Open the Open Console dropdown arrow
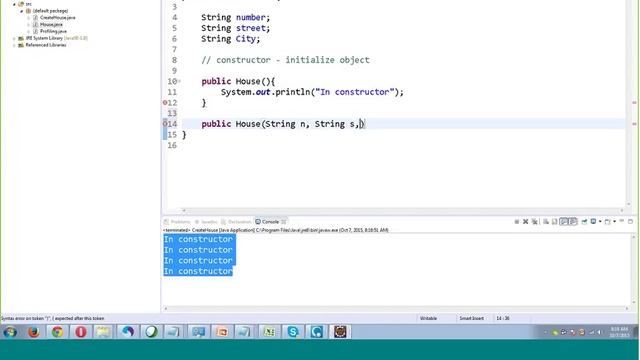Image resolution: width=640 pixels, height=360 pixels. tap(614, 222)
